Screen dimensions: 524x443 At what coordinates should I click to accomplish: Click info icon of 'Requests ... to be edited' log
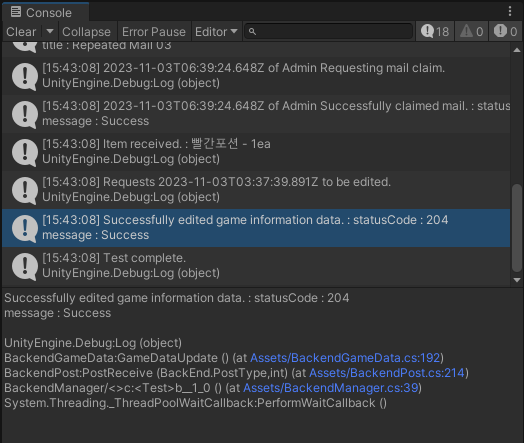pos(25,190)
